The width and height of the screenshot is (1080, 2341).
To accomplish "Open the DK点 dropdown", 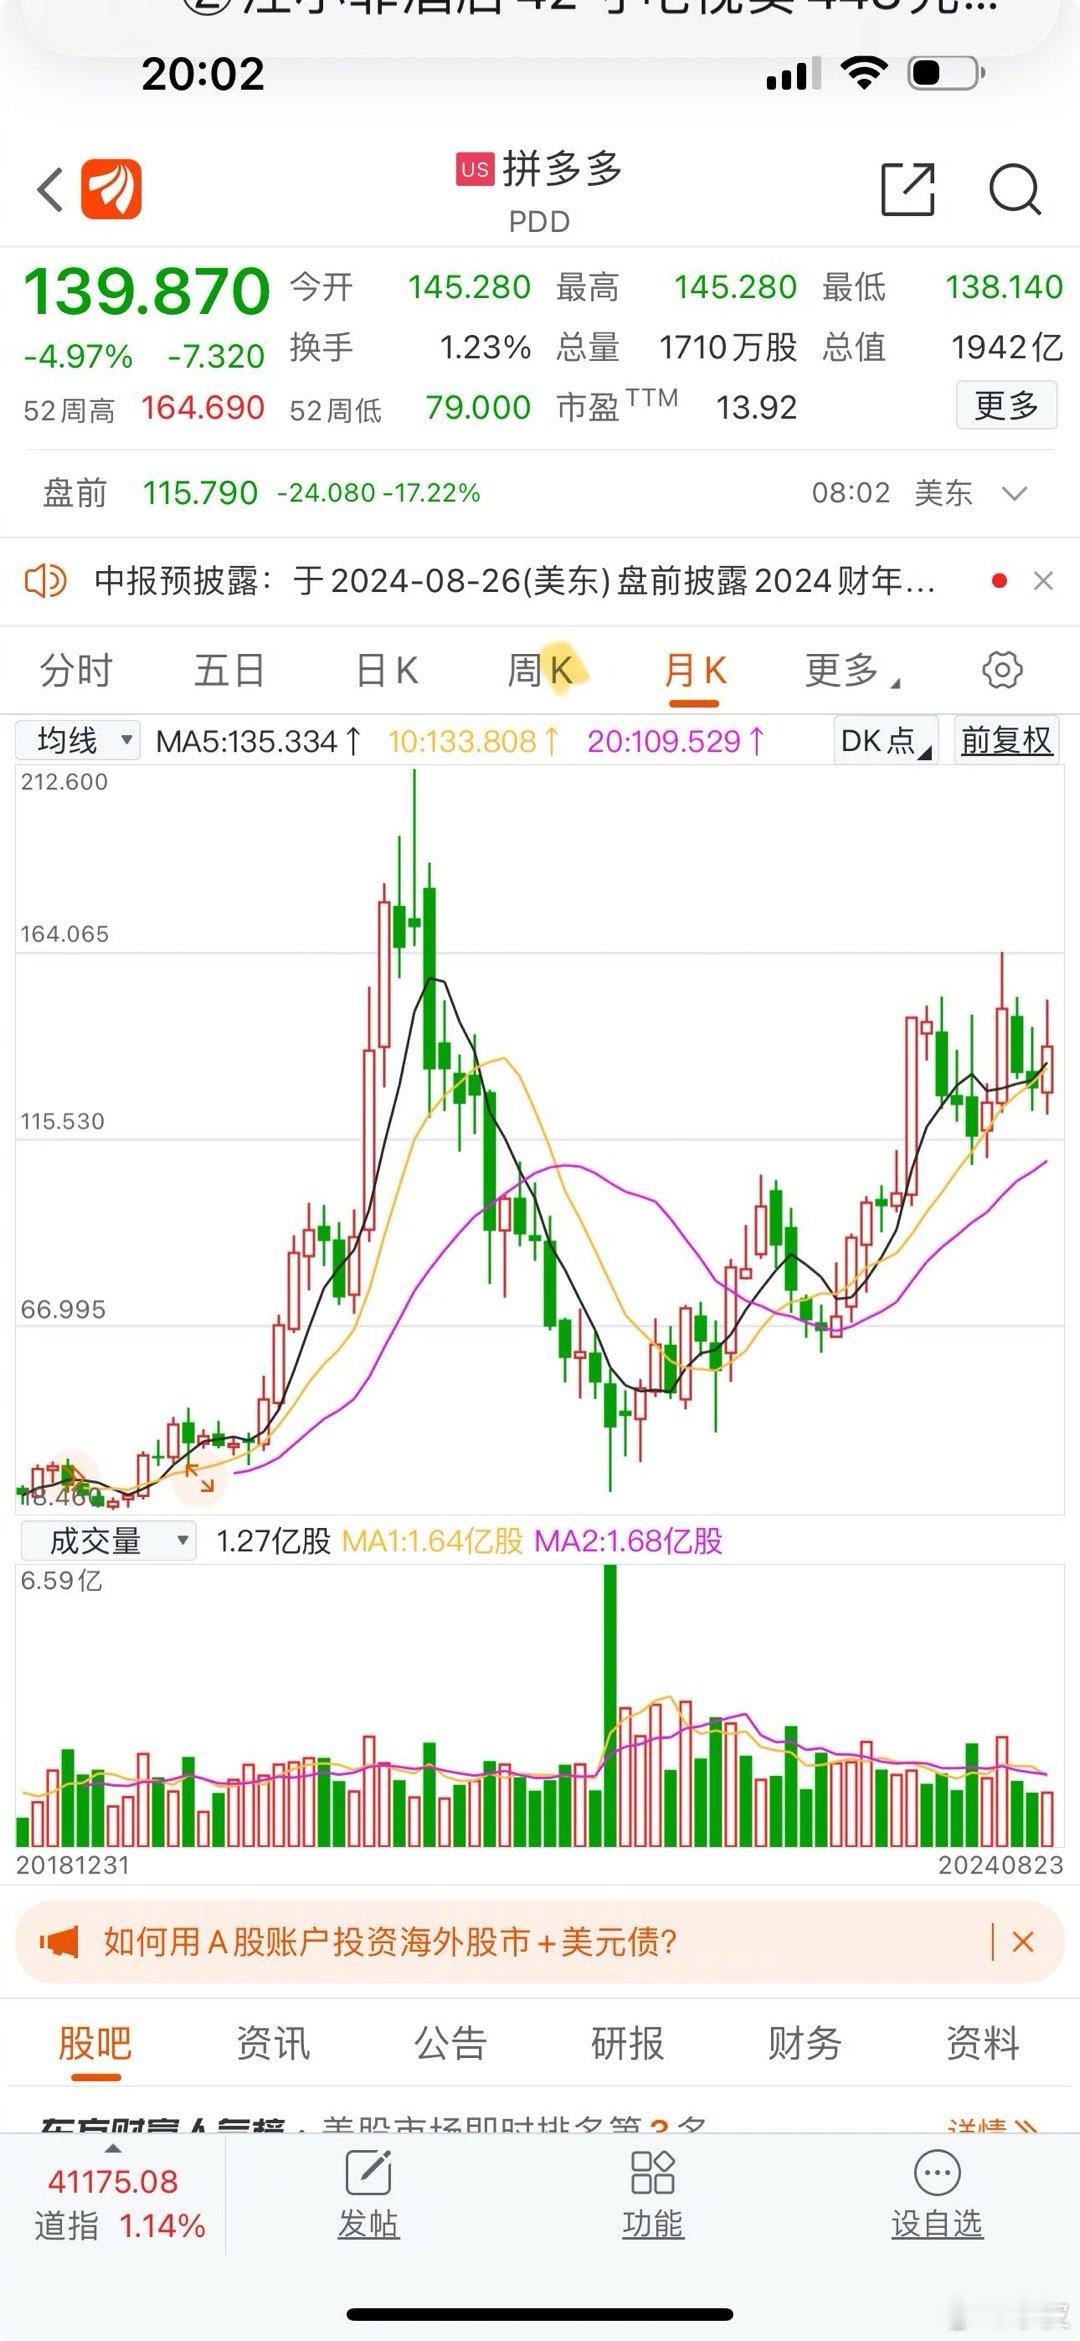I will 886,741.
